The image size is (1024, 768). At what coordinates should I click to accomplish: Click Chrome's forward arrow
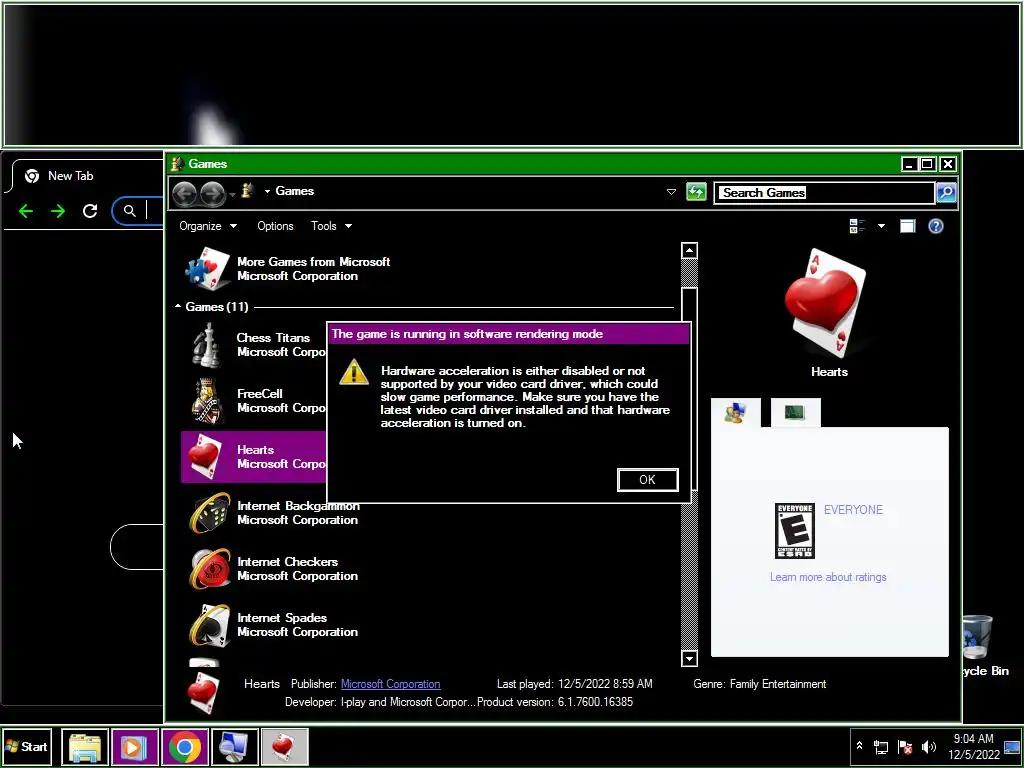pyautogui.click(x=57, y=211)
